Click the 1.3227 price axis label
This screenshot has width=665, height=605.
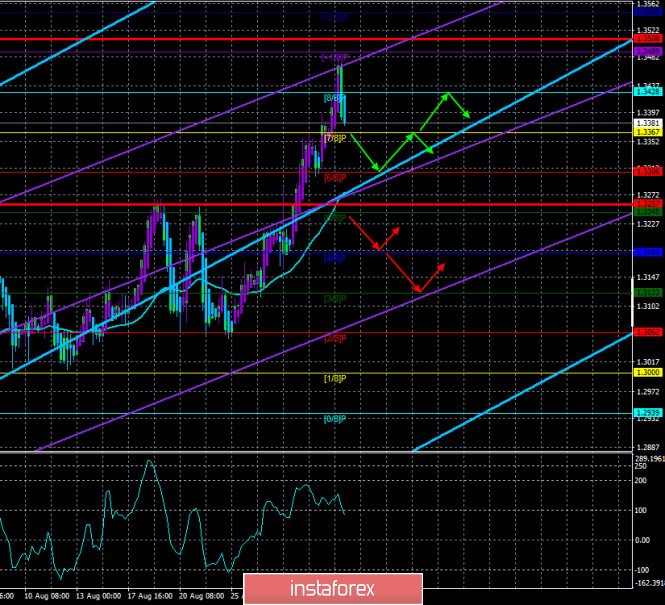point(648,224)
